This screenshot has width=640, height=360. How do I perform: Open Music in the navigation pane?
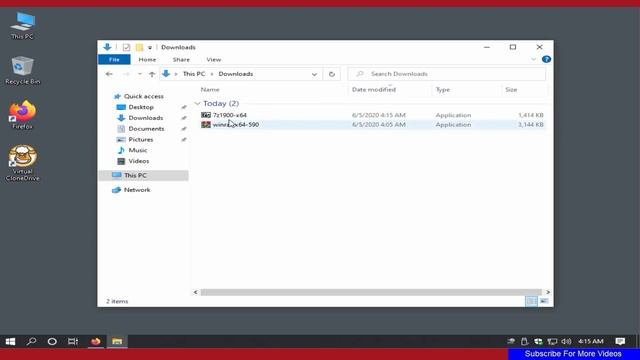(x=138, y=150)
